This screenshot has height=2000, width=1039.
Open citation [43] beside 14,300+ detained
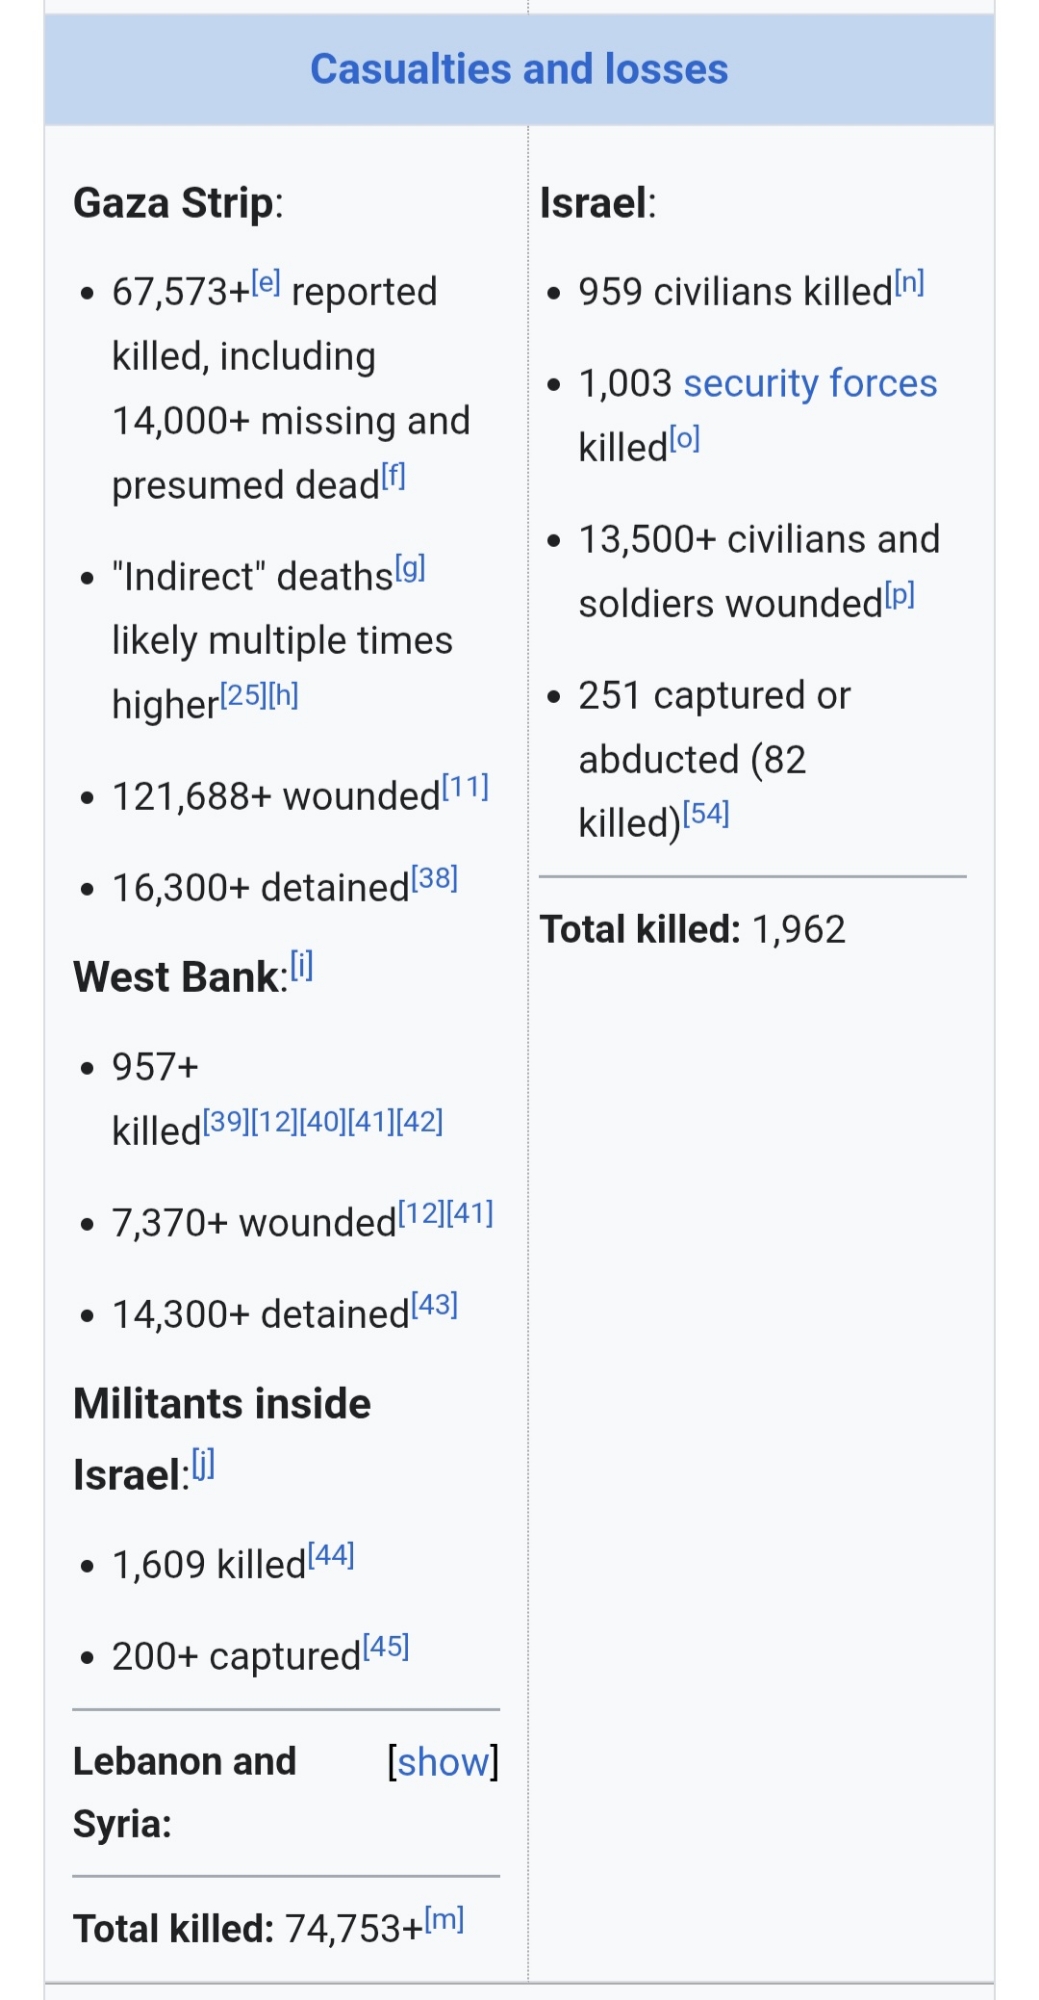pos(435,1305)
